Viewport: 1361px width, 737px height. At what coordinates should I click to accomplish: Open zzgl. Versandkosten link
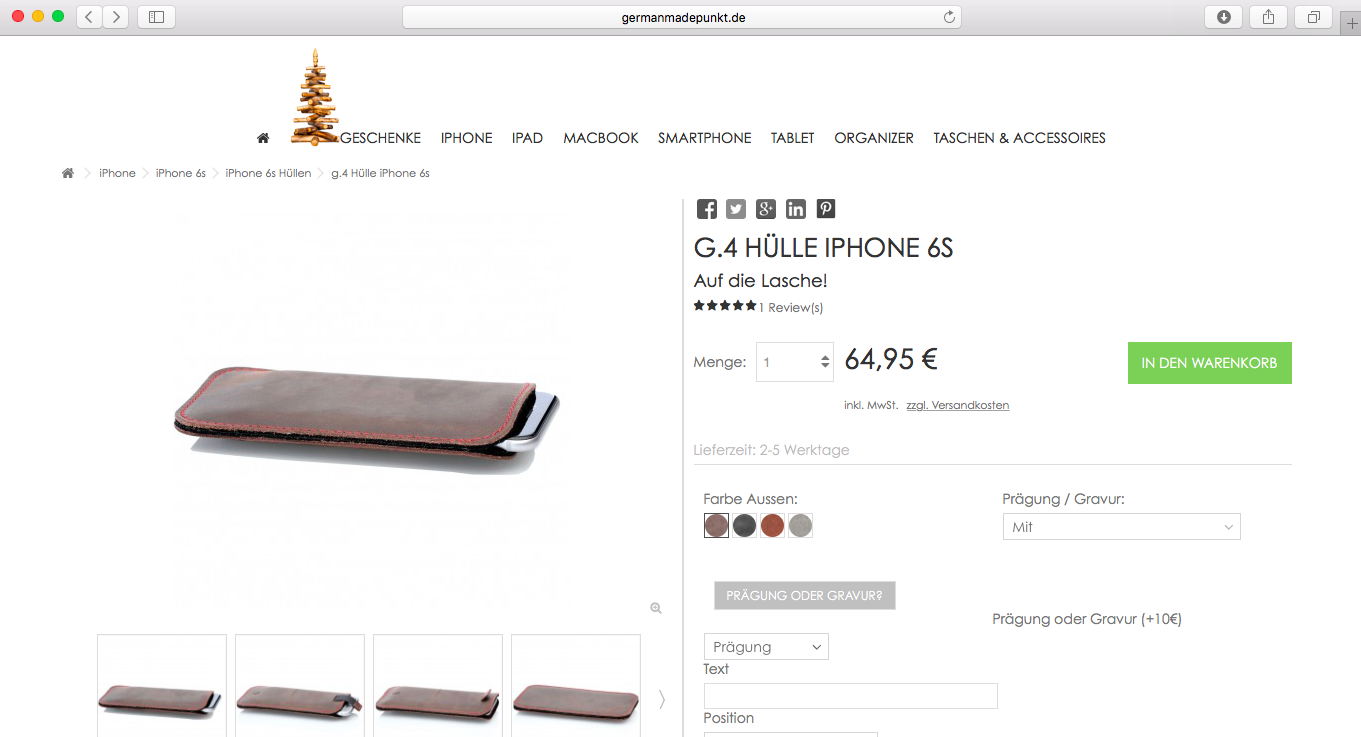pyautogui.click(x=957, y=405)
